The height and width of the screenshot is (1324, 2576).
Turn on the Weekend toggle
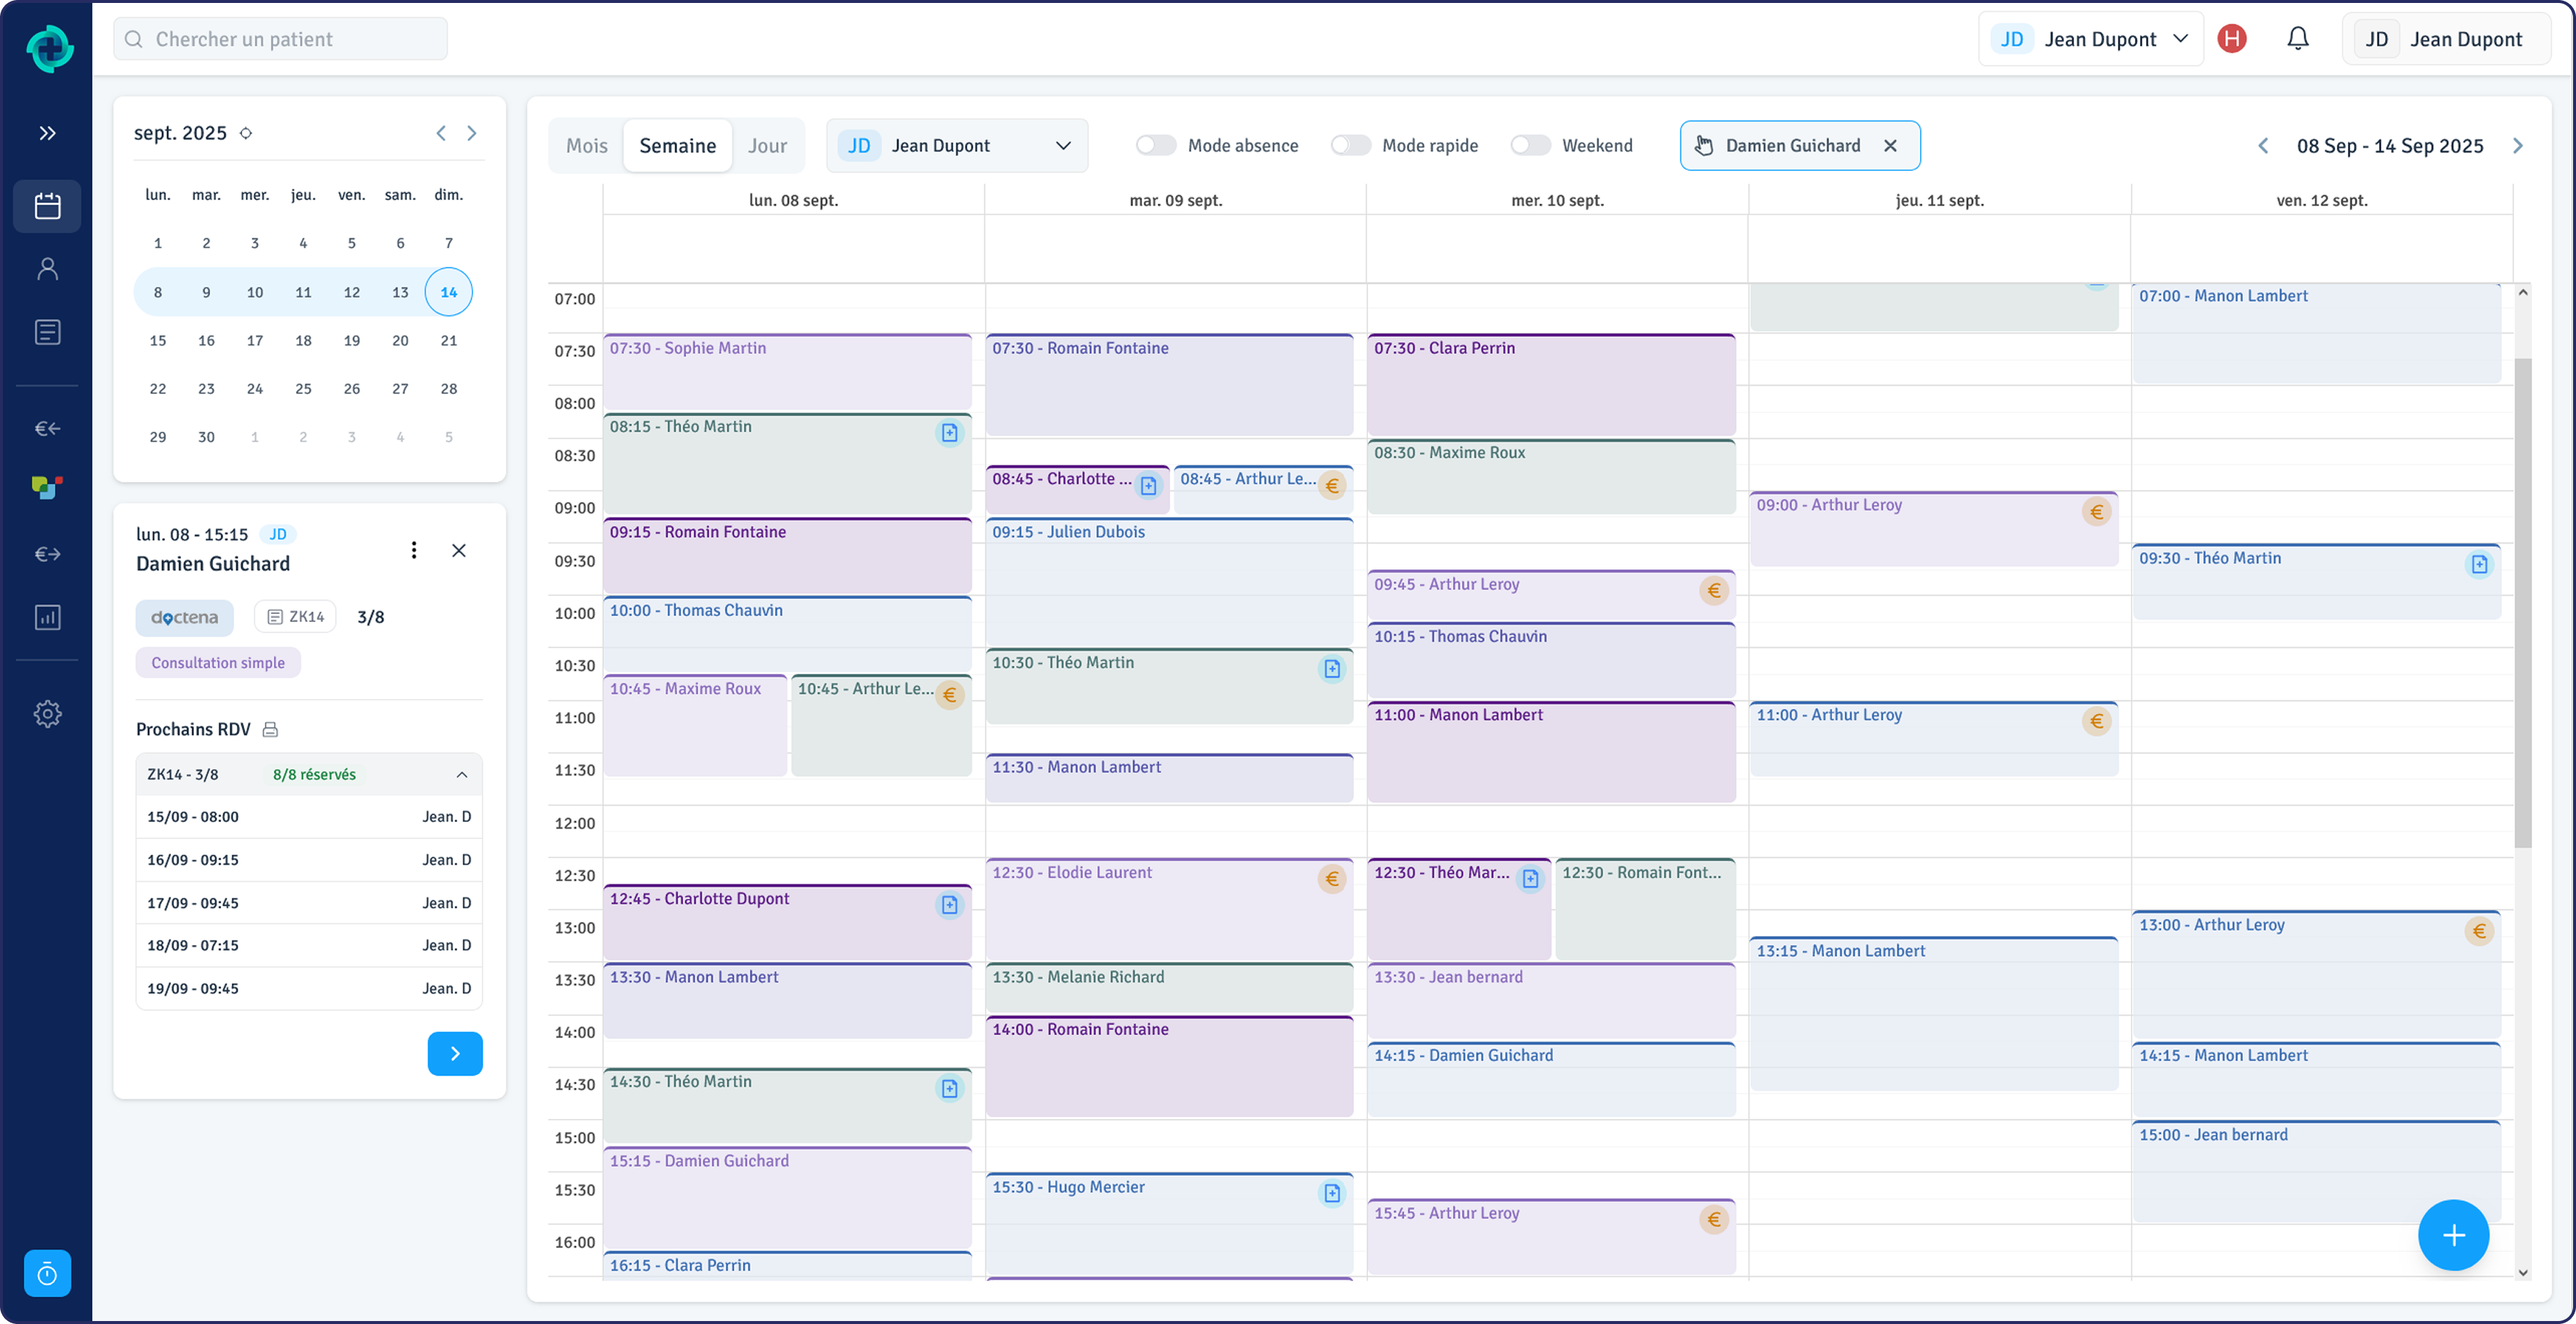coord(1529,145)
